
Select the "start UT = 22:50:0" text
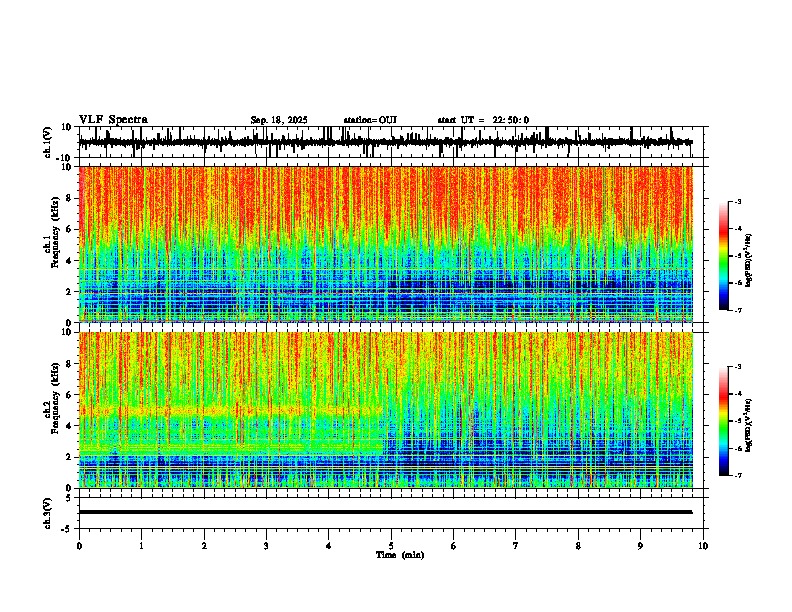point(483,120)
